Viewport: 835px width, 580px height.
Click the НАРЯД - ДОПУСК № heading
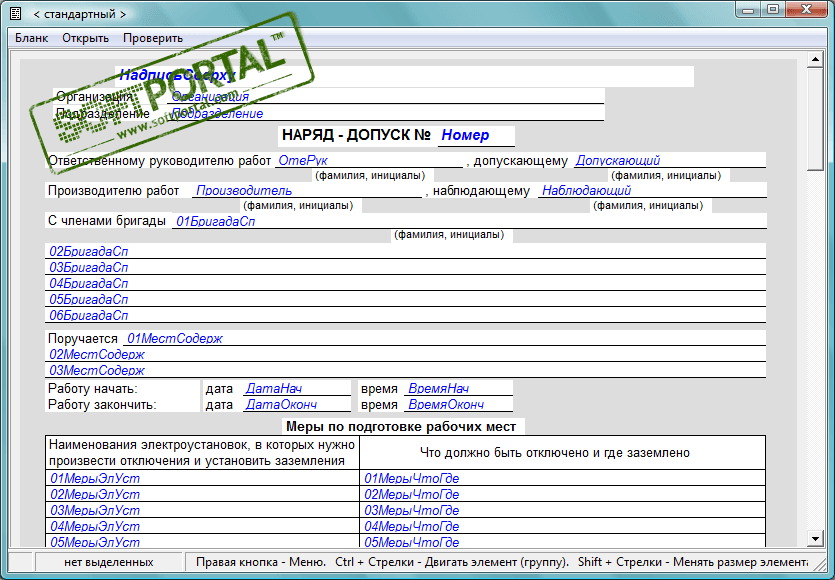pyautogui.click(x=356, y=135)
